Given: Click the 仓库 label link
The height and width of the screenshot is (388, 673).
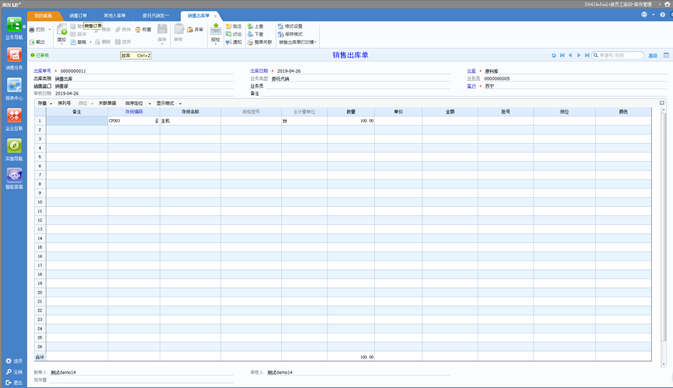Looking at the screenshot, I should (471, 71).
